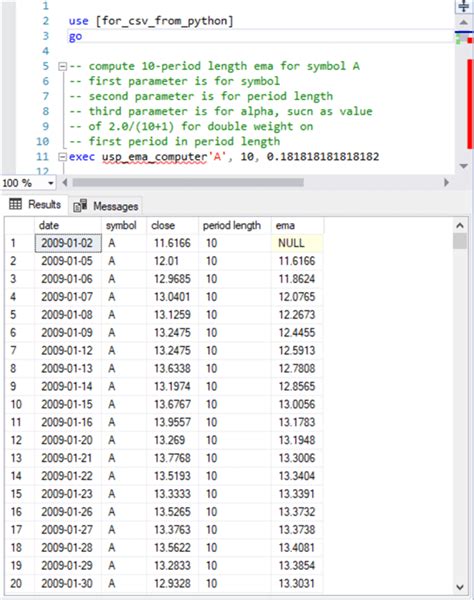The height and width of the screenshot is (600, 474).
Task: Click the ema column header
Action: [297, 225]
